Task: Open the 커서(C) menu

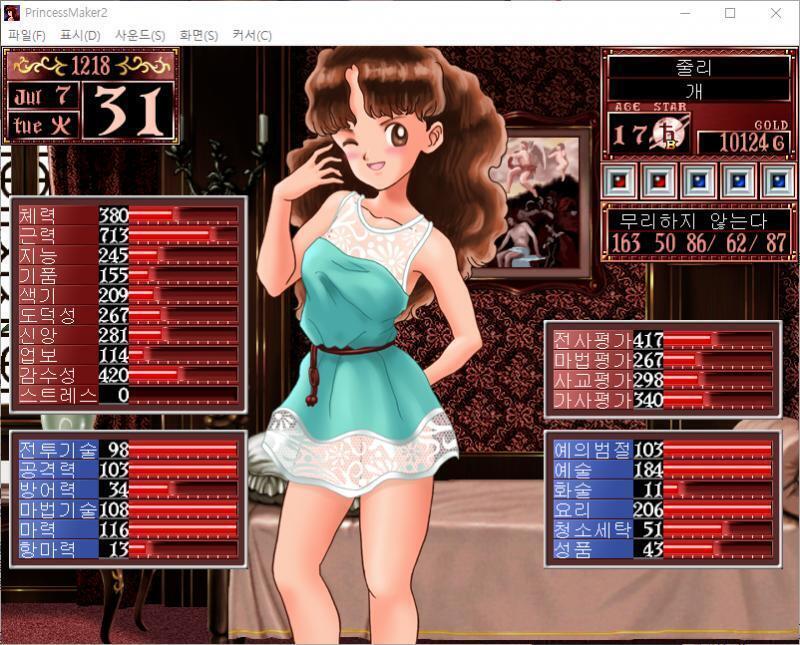Action: point(252,35)
